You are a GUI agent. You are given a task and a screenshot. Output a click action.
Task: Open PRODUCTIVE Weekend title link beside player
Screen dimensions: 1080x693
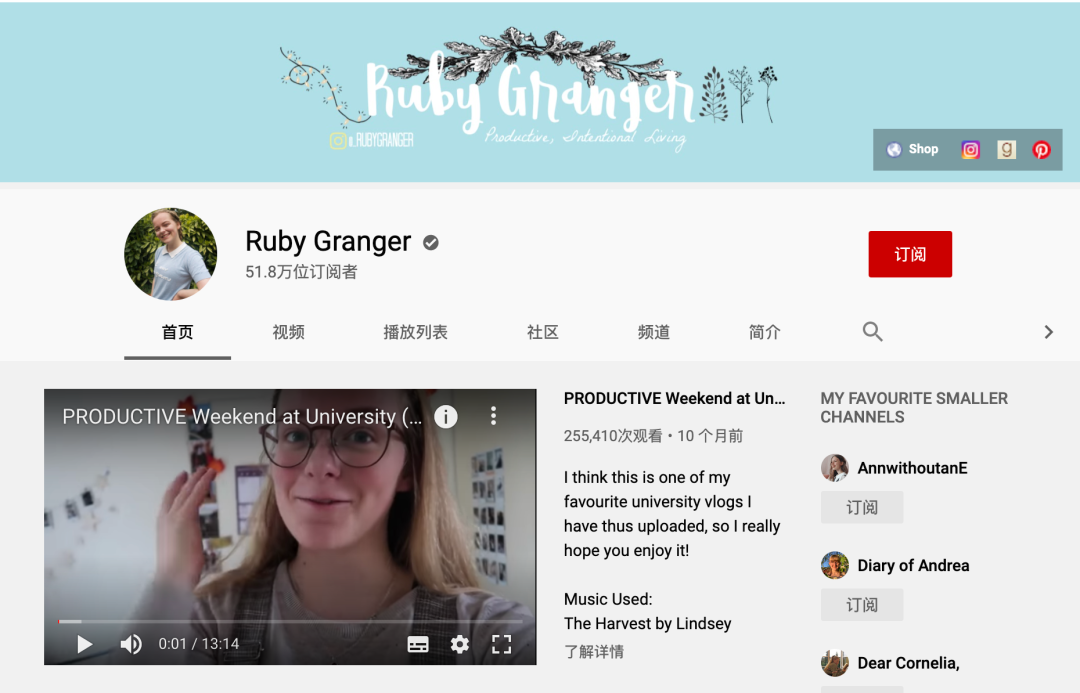(674, 398)
